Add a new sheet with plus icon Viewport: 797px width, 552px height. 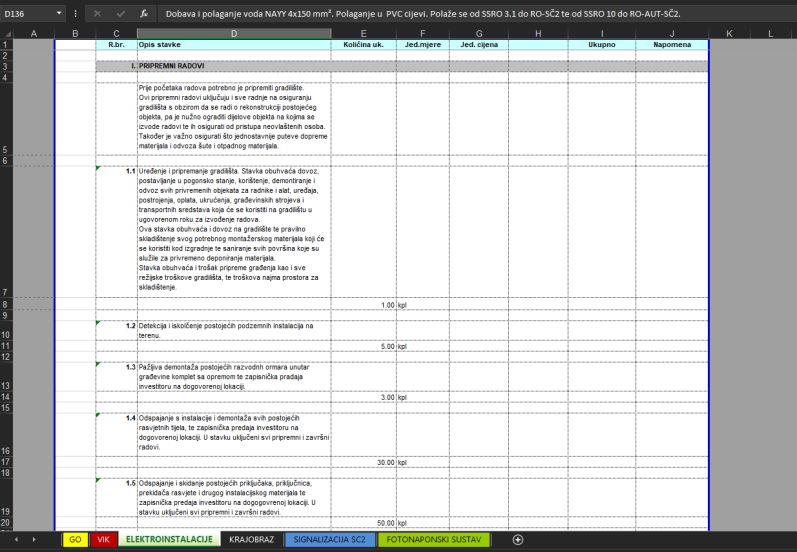[517, 540]
